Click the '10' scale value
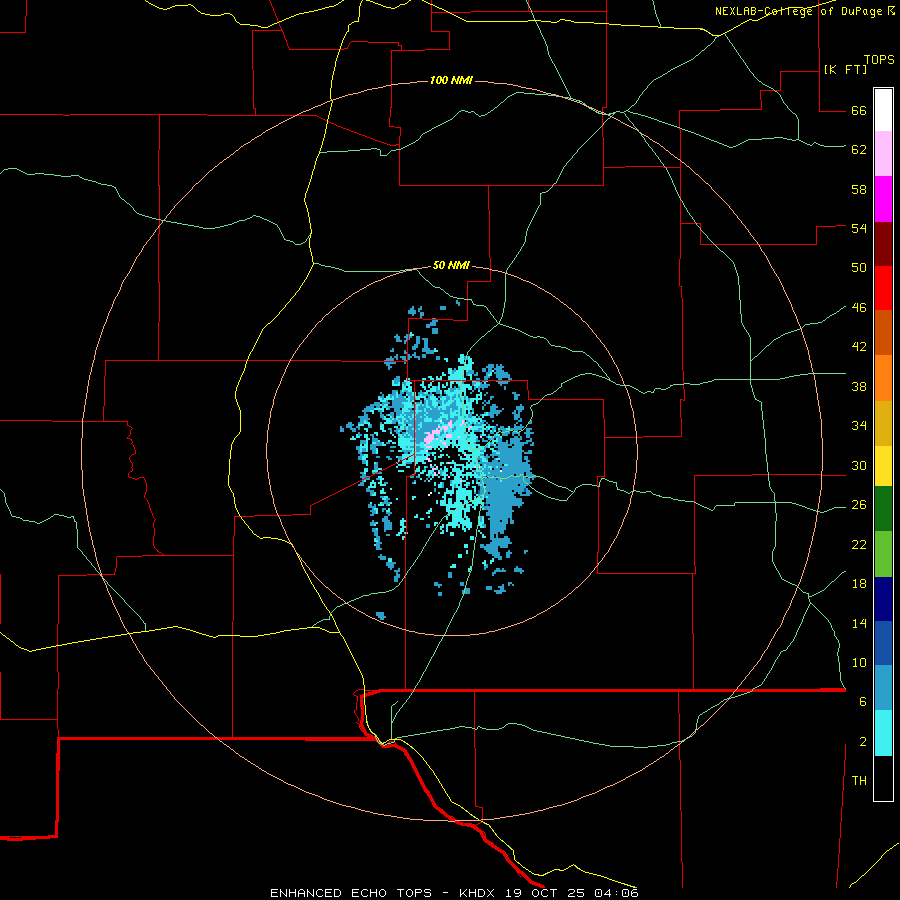This screenshot has height=900, width=900. [x=859, y=662]
